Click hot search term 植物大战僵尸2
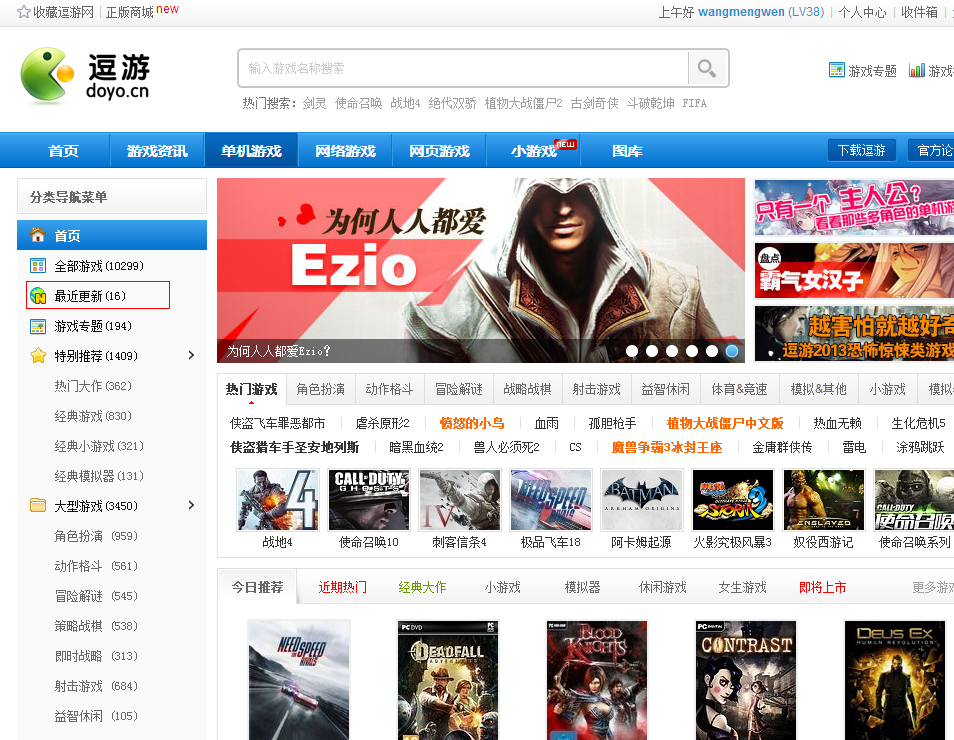 click(523, 103)
